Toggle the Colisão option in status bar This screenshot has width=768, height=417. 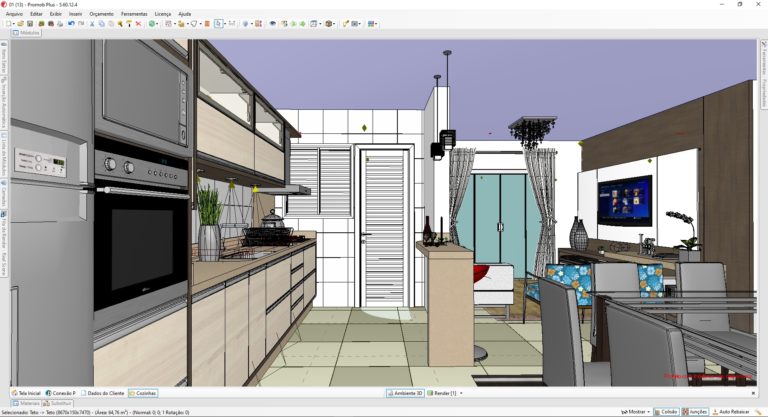tap(665, 411)
